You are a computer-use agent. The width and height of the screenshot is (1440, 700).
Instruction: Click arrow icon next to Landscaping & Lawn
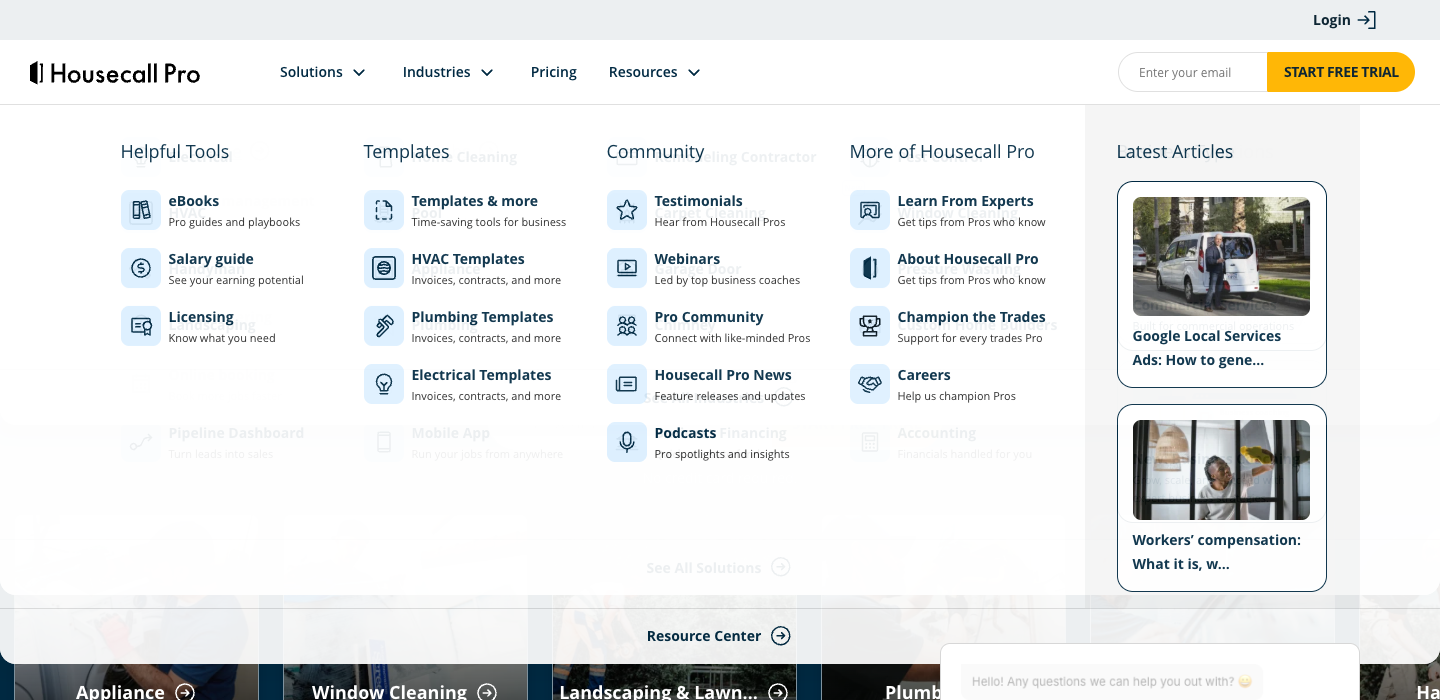(778, 692)
